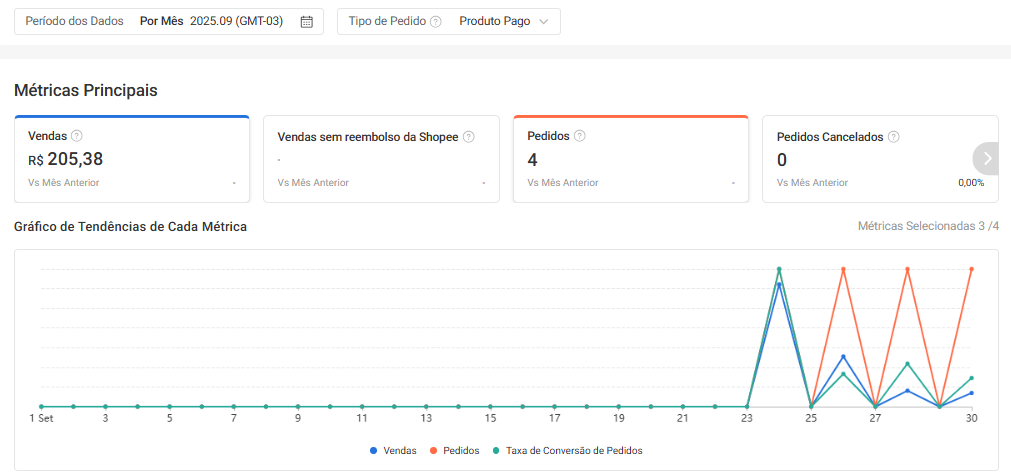1011x475 pixels.
Task: Click the peak data point on day 24
Action: pyautogui.click(x=779, y=269)
